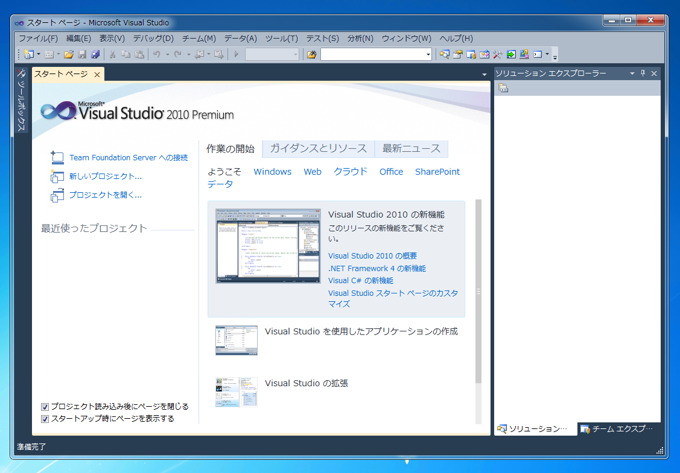Click the Start Debugging play icon
This screenshot has height=473, width=680.
236,54
